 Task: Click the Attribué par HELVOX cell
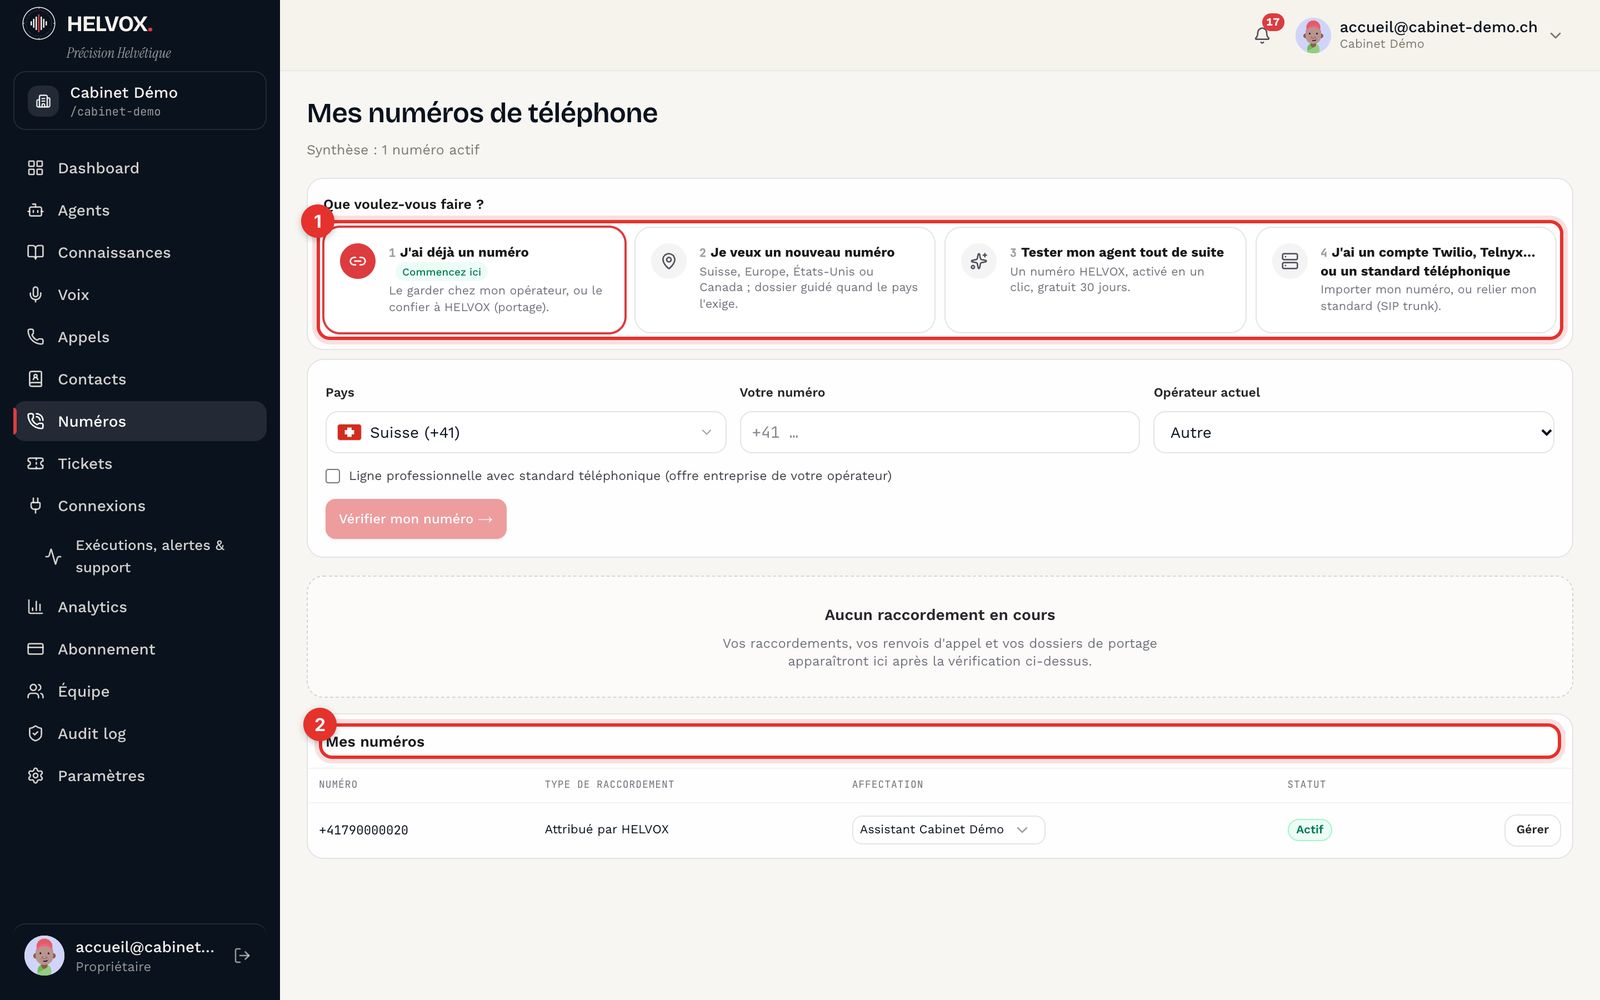click(607, 829)
